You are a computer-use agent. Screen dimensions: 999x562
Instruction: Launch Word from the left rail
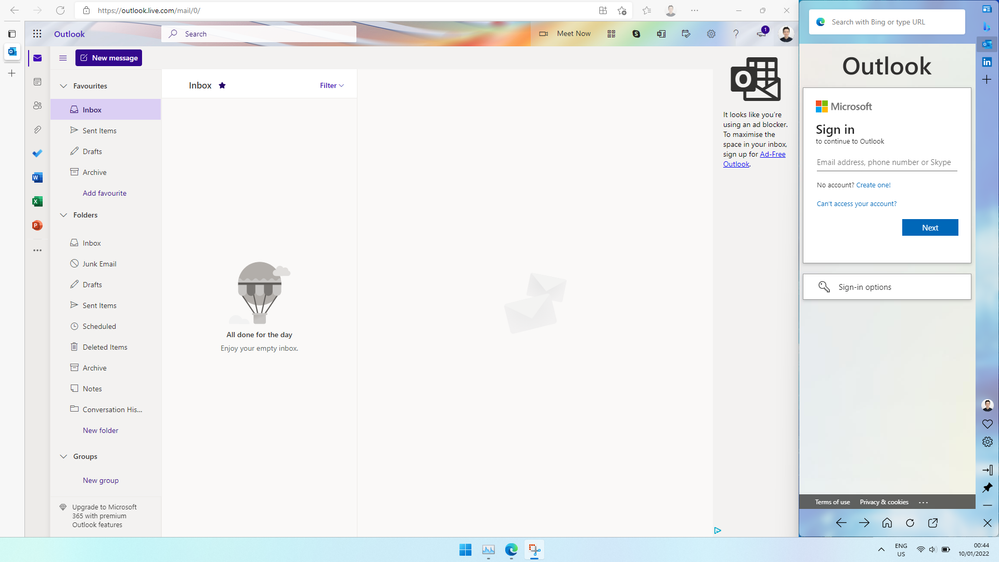point(38,178)
